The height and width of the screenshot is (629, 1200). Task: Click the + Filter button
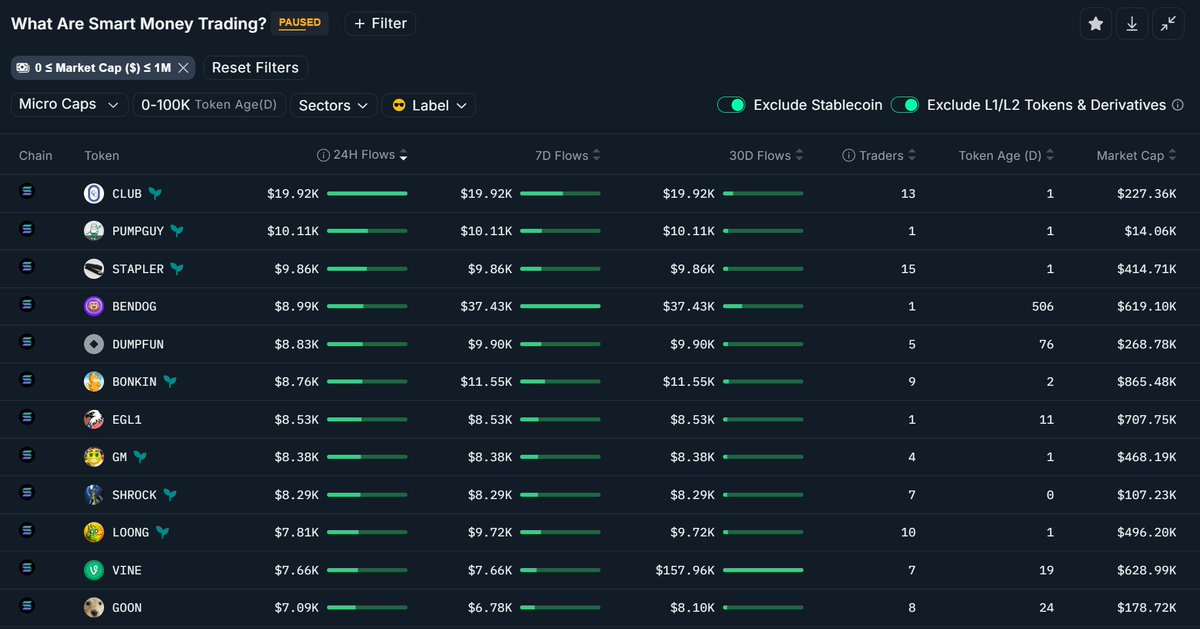click(380, 22)
